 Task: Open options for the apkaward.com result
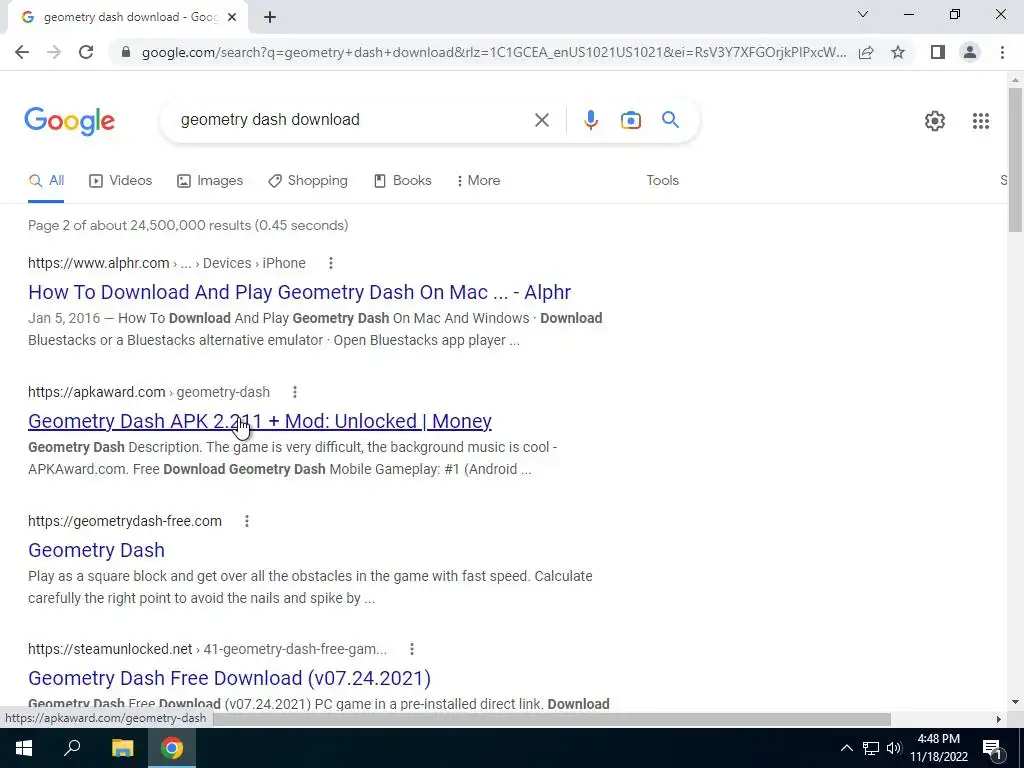(x=295, y=392)
